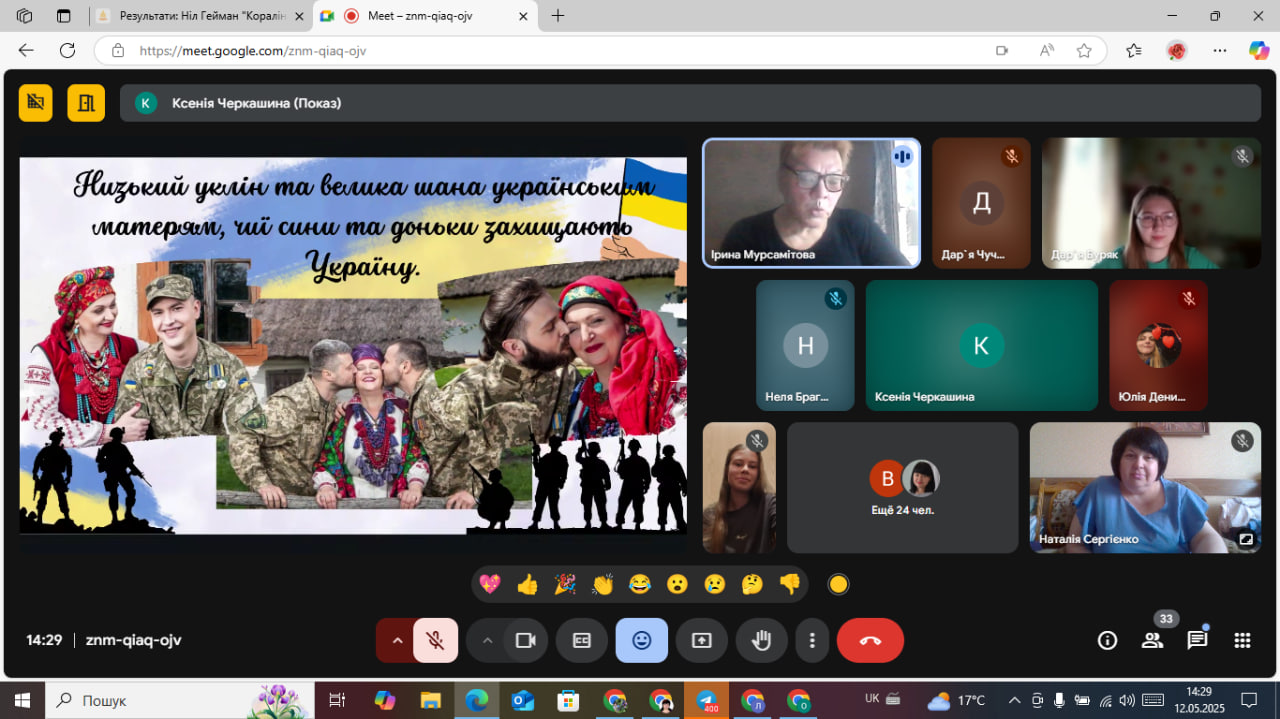The image size is (1280, 719).
Task: Open taskbar clock 14:29 12.05.2025
Action: (x=1198, y=700)
